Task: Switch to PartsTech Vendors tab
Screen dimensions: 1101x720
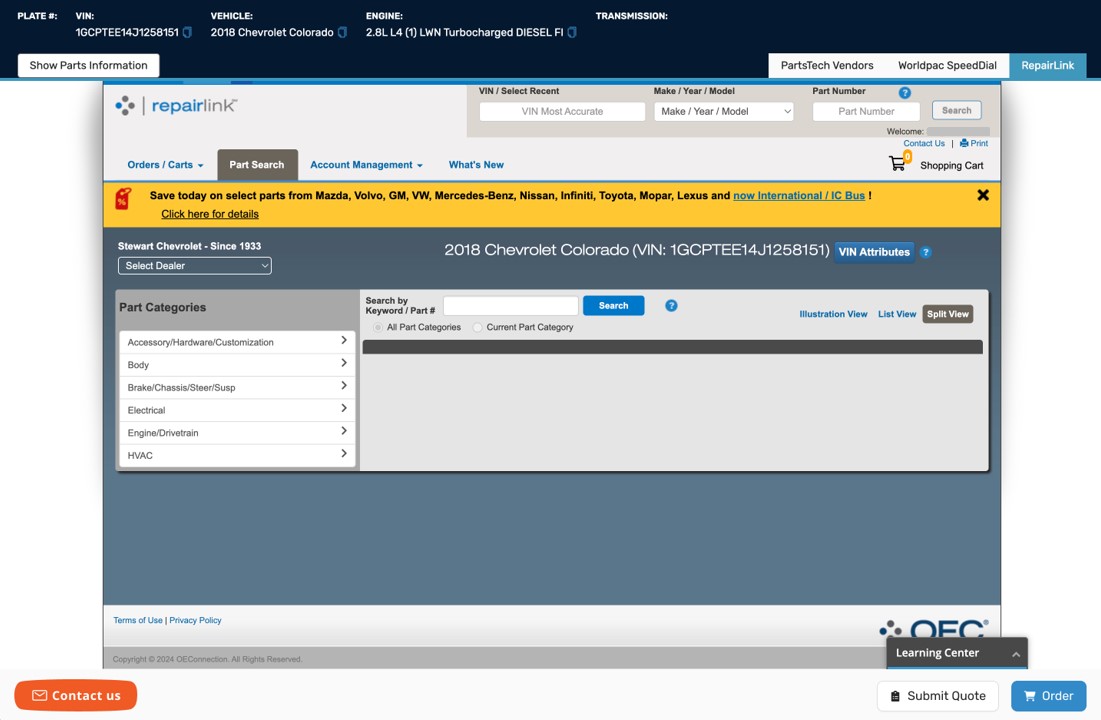Action: coord(827,65)
